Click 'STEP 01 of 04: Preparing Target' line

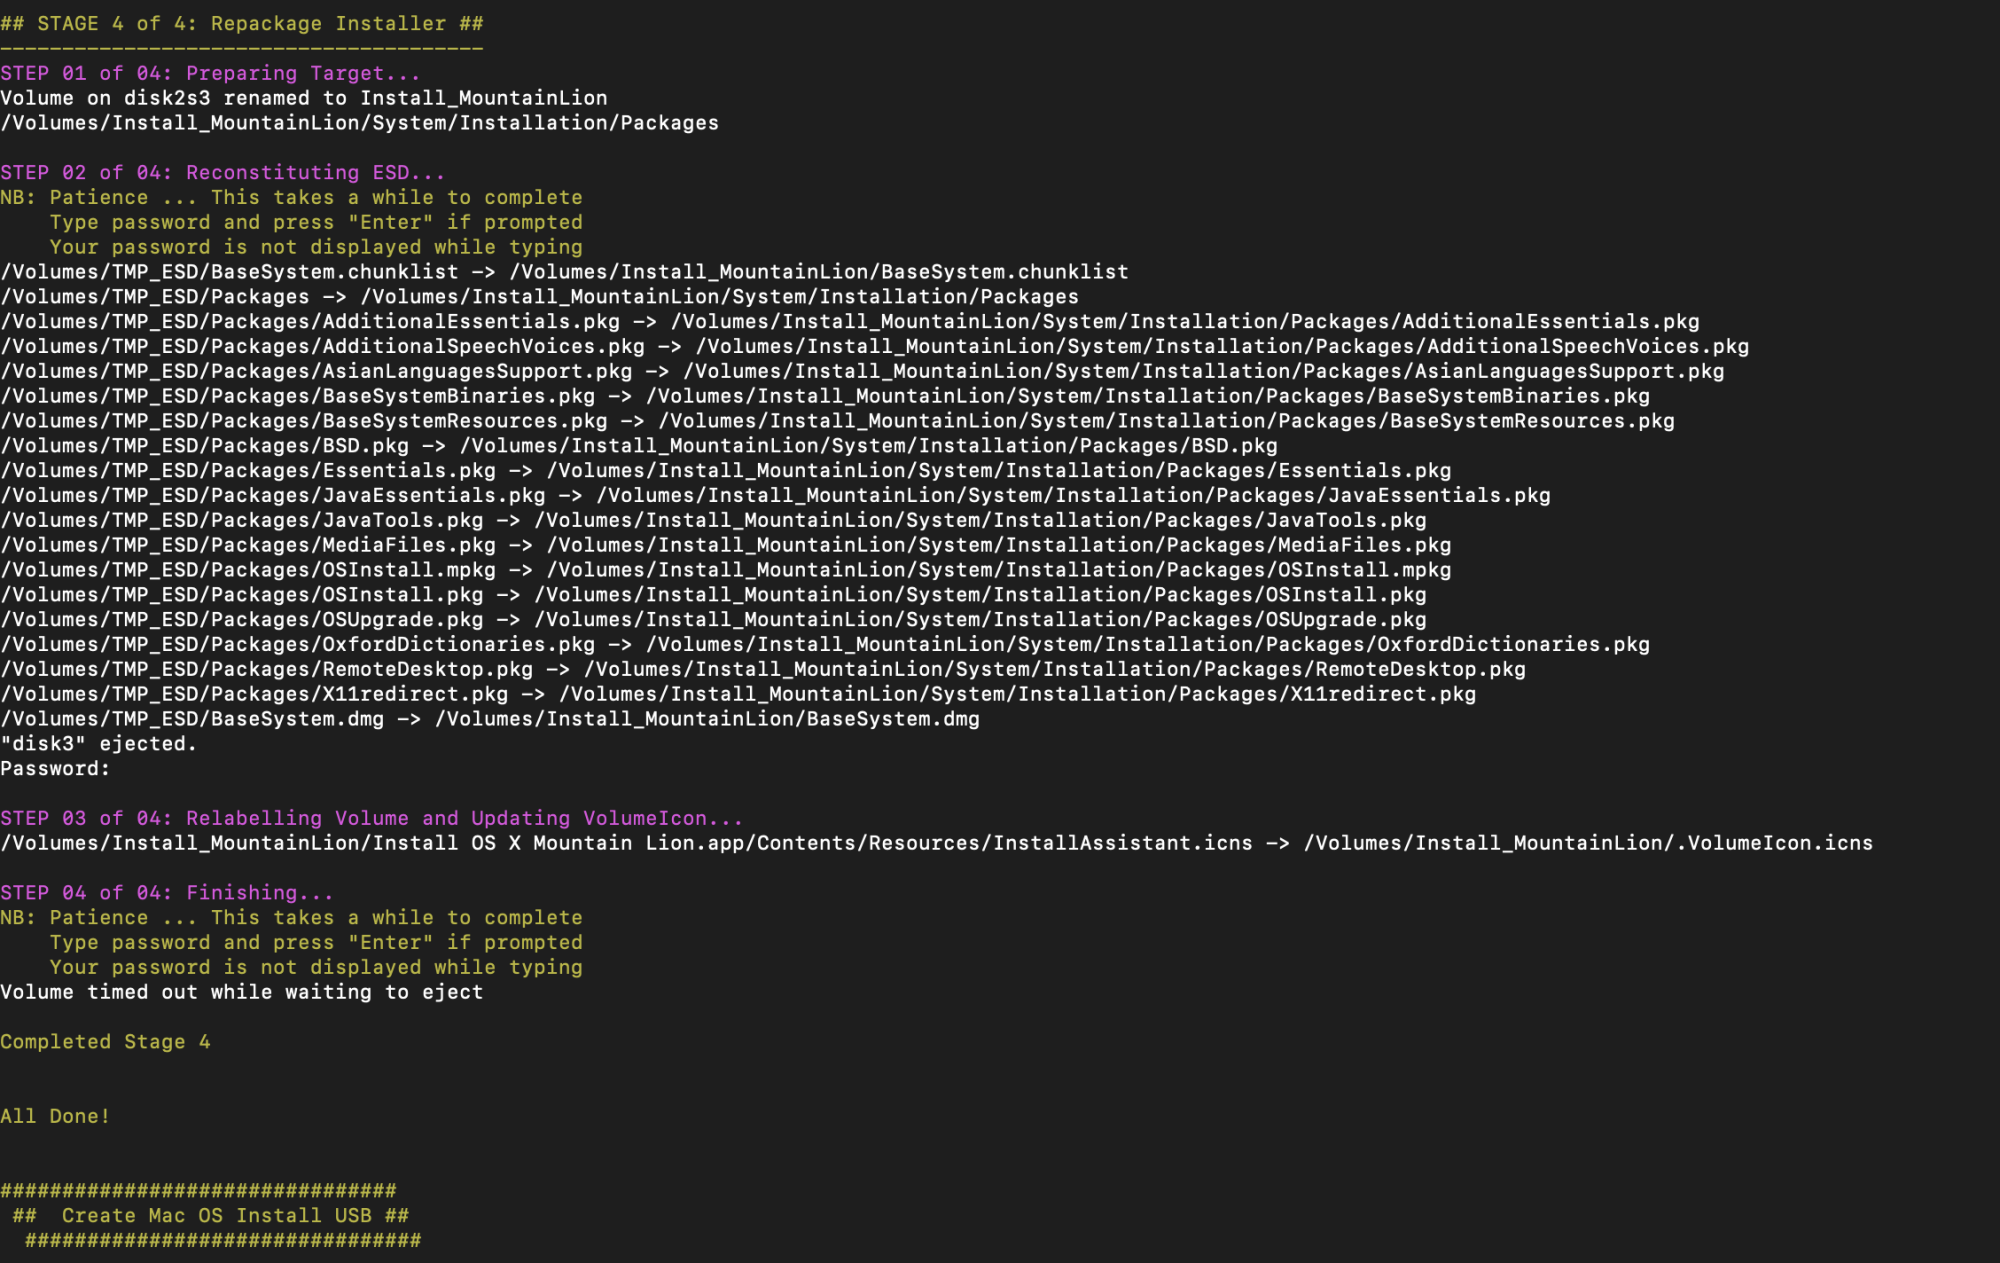[210, 73]
